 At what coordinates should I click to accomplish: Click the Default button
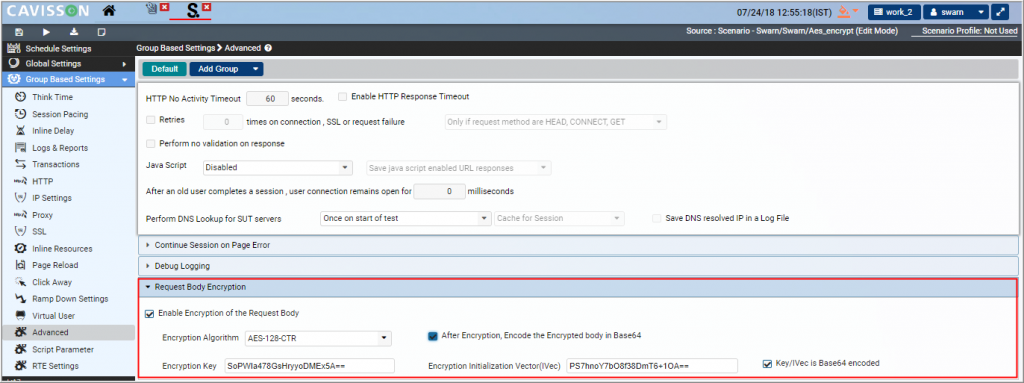click(x=165, y=69)
